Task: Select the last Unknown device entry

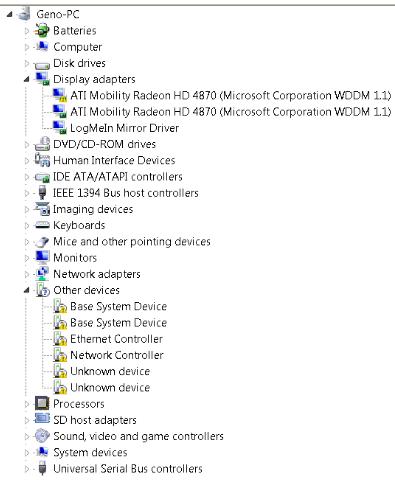Action: pyautogui.click(x=110, y=387)
